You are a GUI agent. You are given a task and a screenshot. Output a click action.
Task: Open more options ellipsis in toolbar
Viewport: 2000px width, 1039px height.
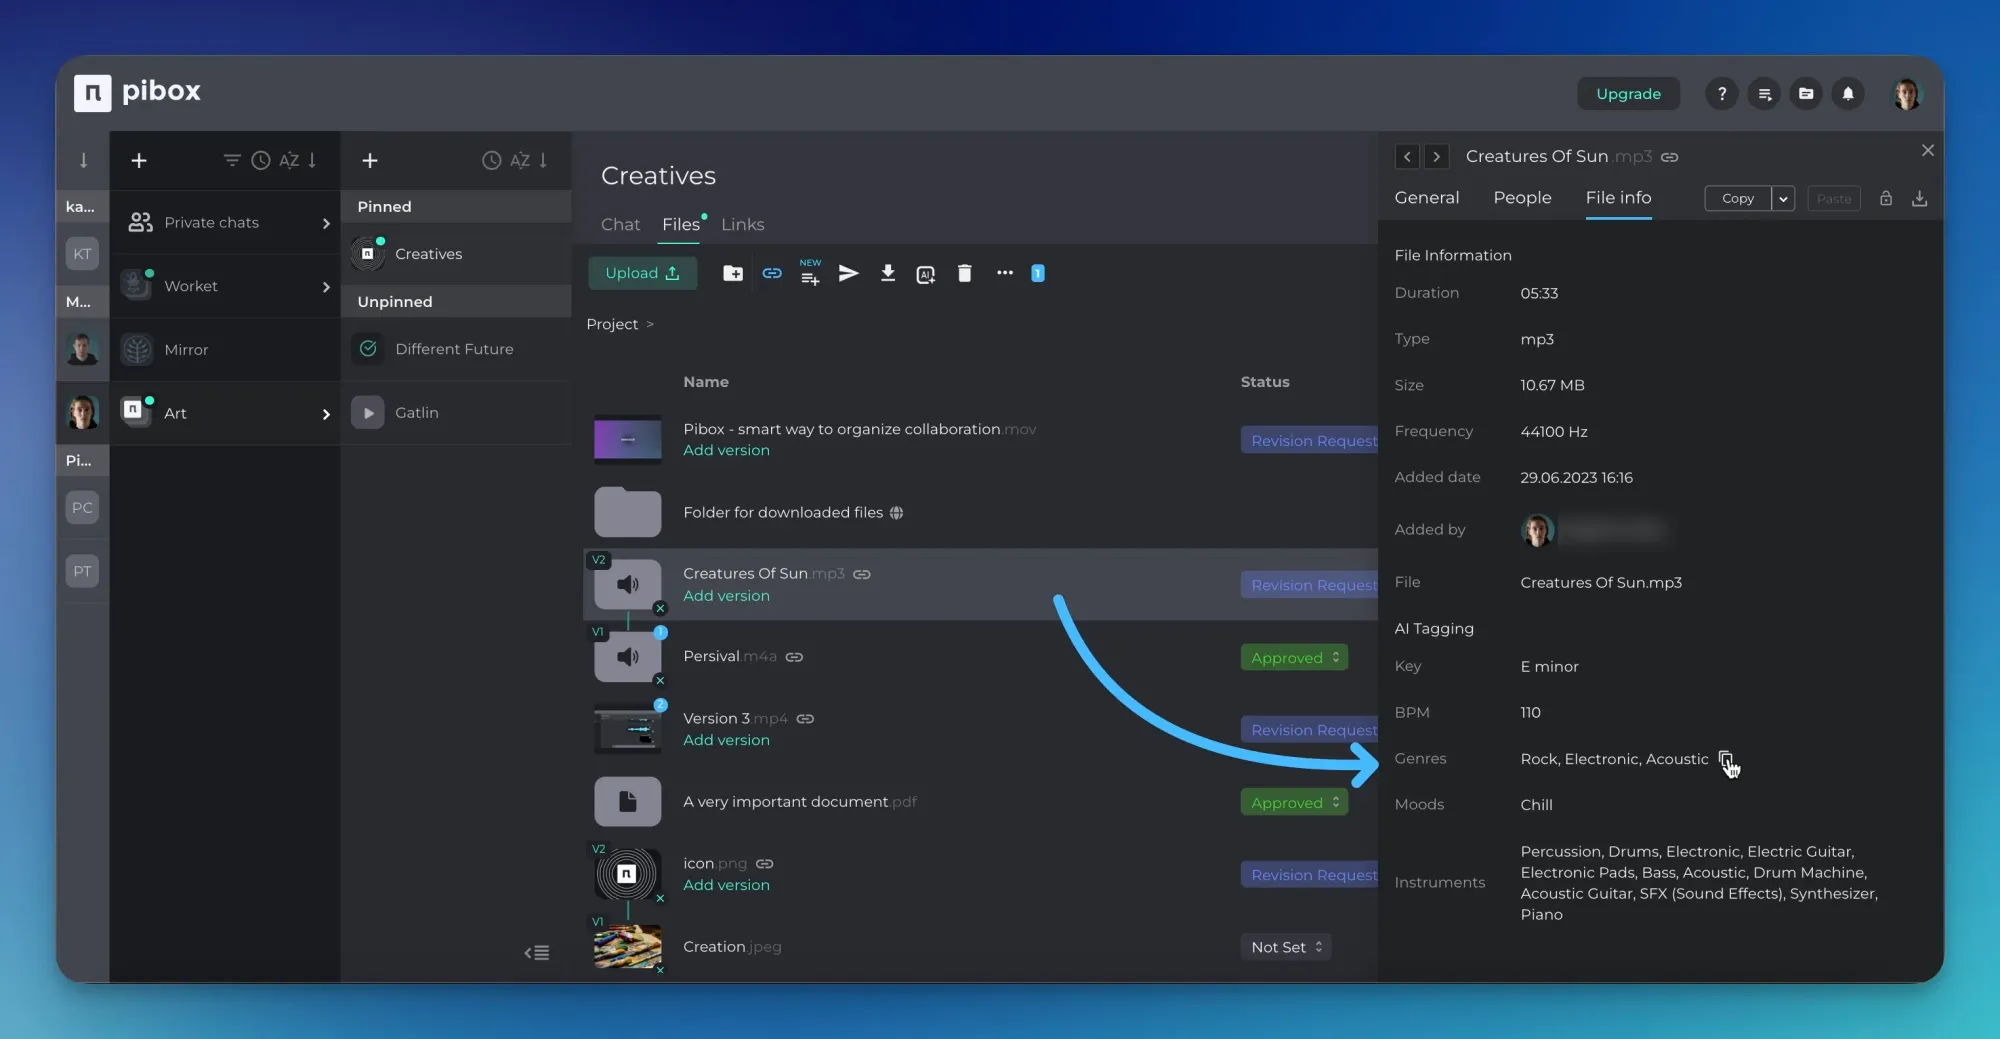(x=1004, y=273)
